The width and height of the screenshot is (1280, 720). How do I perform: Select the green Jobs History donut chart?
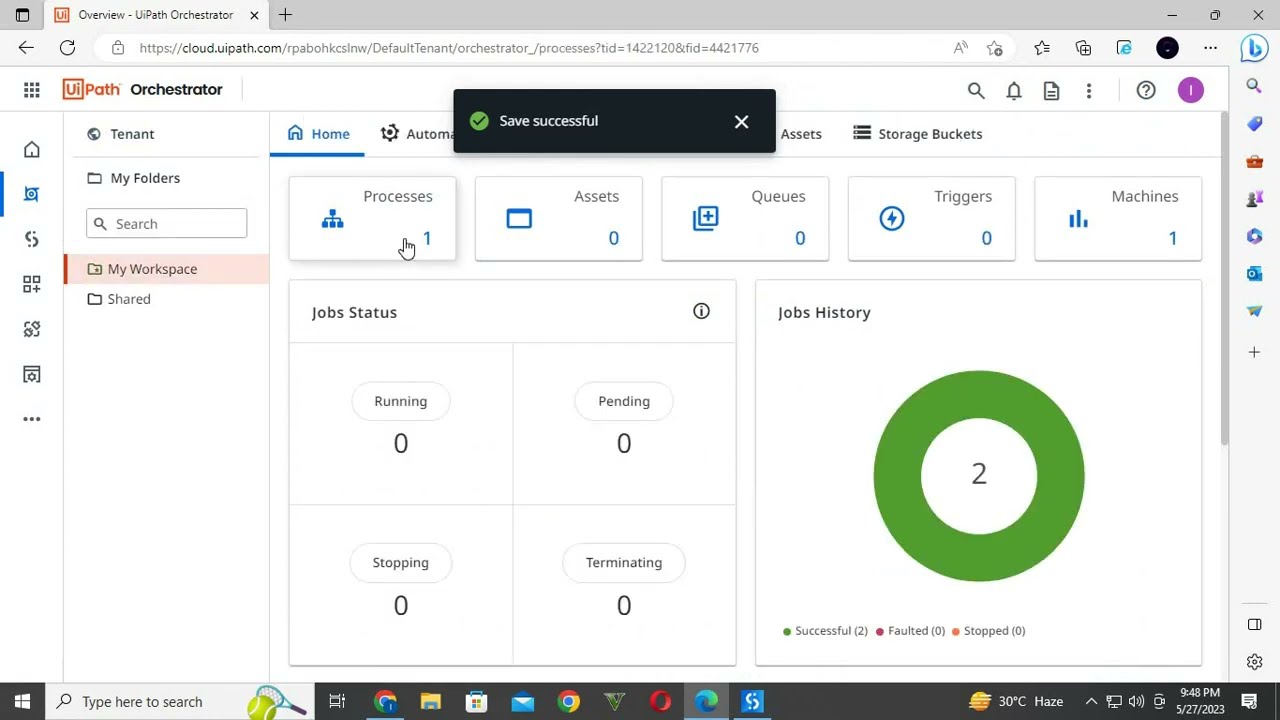[x=979, y=476]
